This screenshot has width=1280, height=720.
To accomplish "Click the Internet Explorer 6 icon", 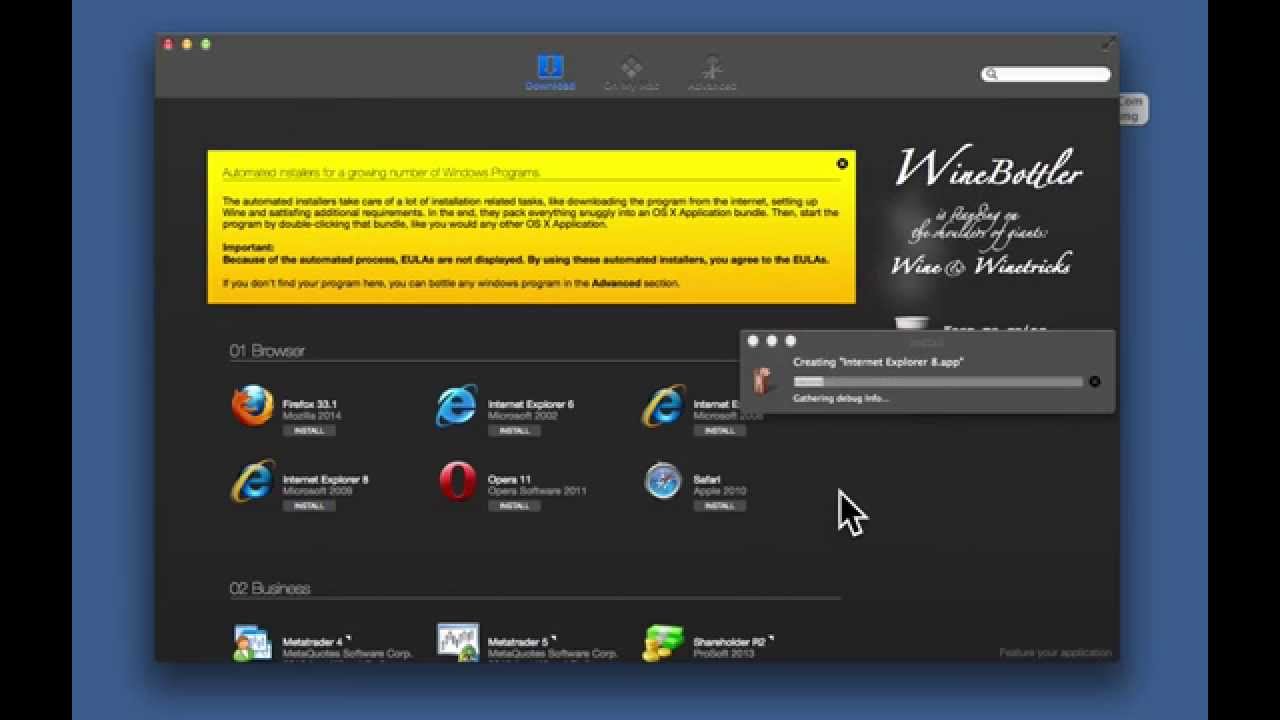I will [457, 406].
